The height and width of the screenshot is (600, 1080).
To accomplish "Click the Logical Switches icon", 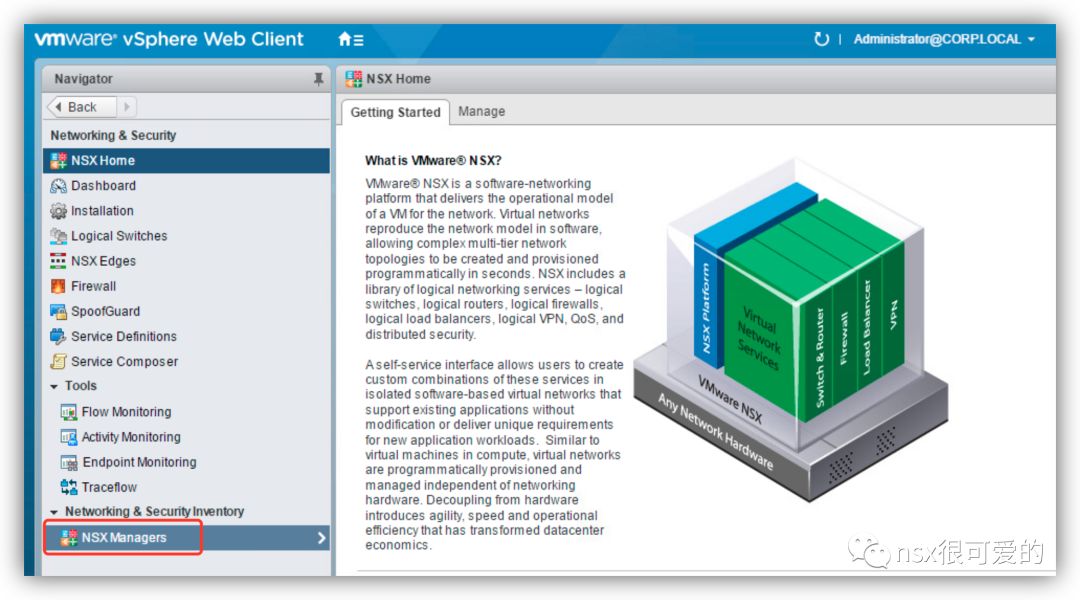I will (59, 236).
